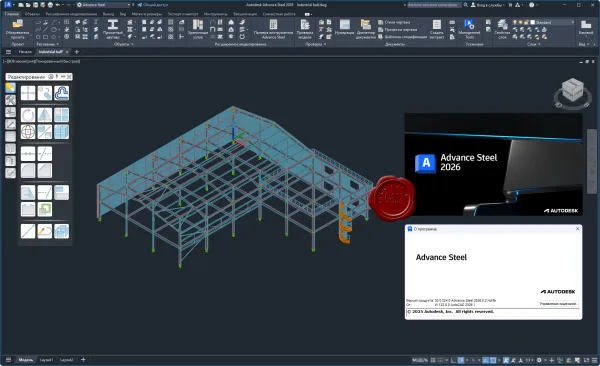Toggle grid display in the status bar
The image size is (600, 366).
pyautogui.click(x=433, y=360)
